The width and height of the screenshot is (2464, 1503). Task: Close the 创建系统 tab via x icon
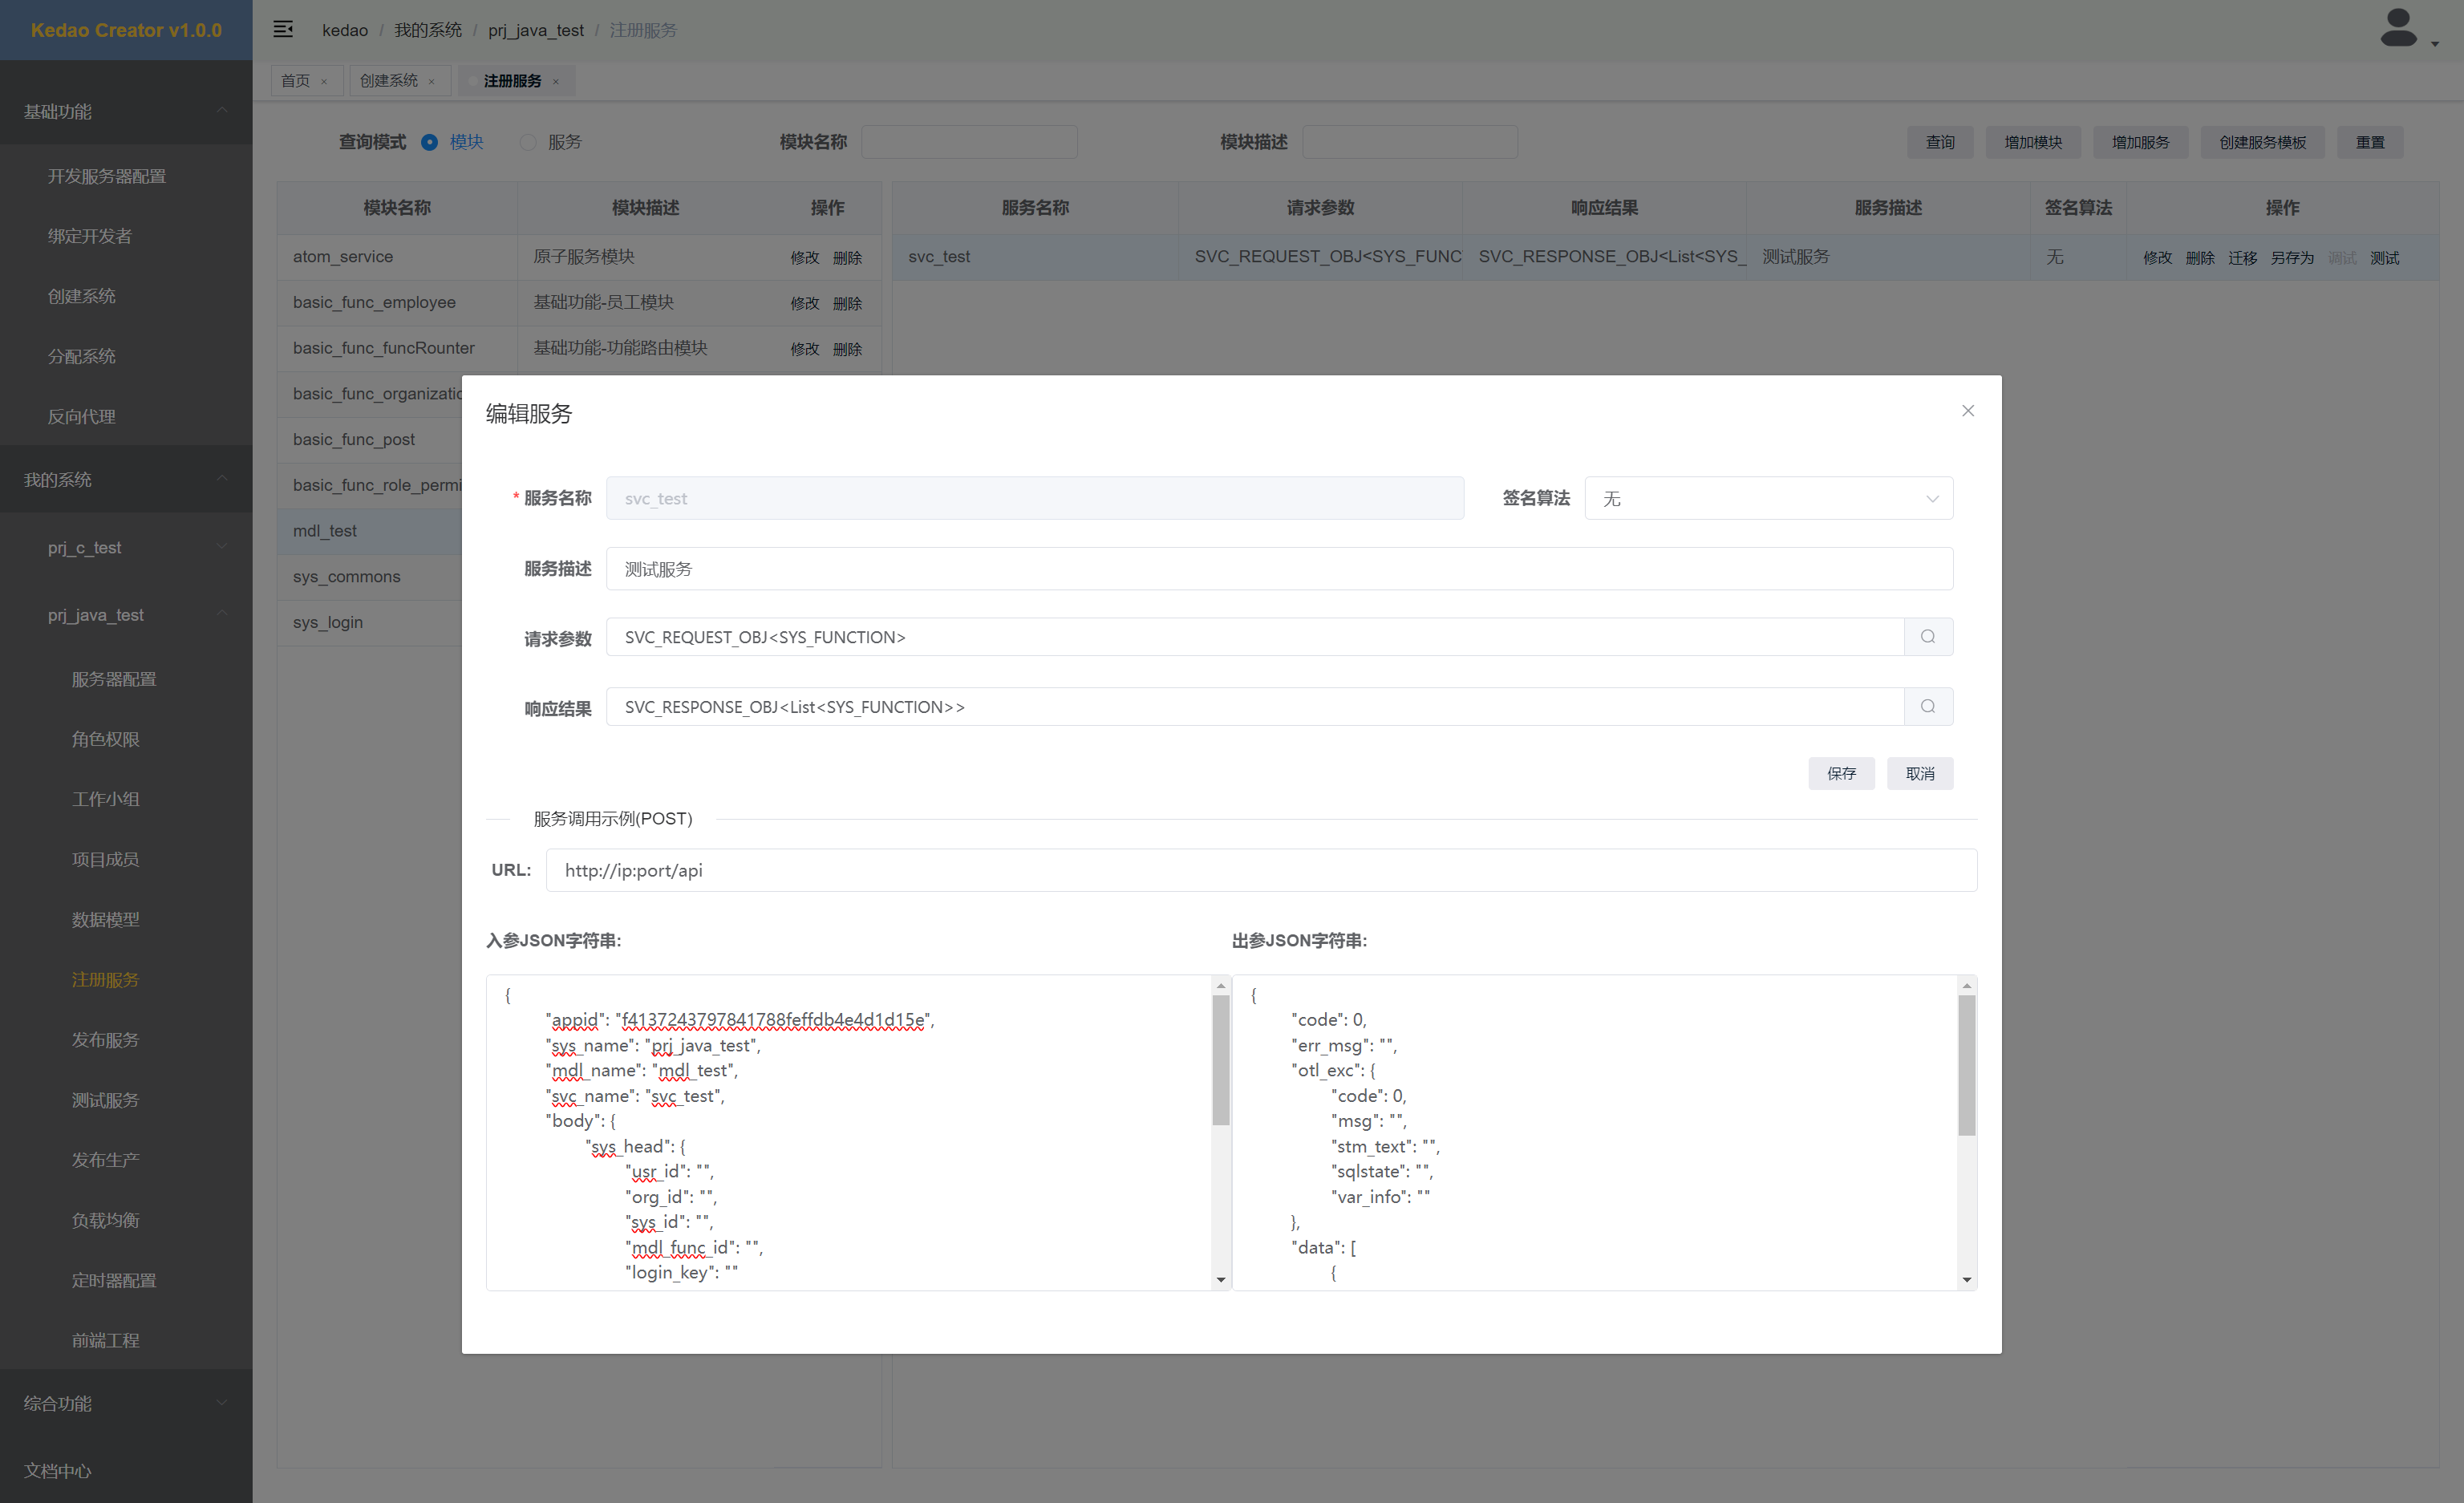pyautogui.click(x=432, y=82)
